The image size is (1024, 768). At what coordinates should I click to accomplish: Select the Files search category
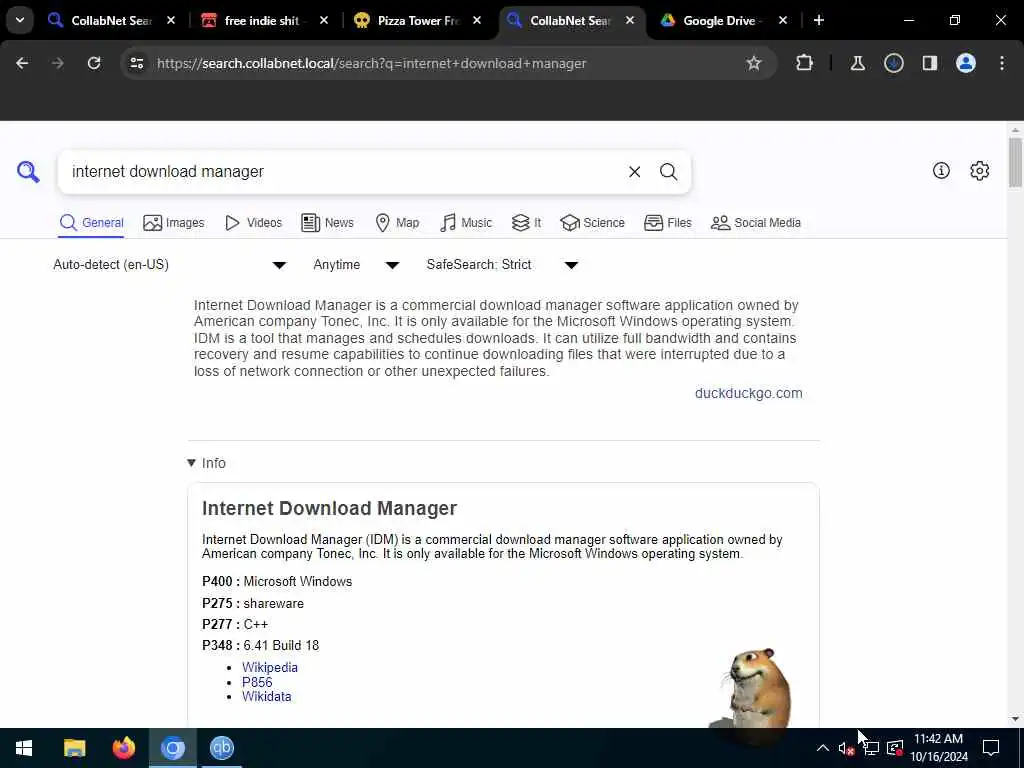[x=667, y=223]
